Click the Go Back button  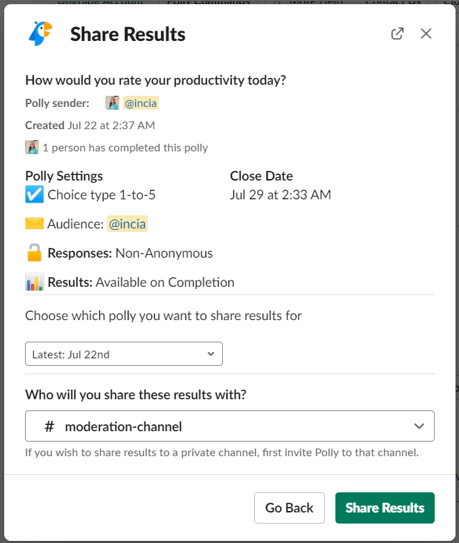tap(289, 508)
